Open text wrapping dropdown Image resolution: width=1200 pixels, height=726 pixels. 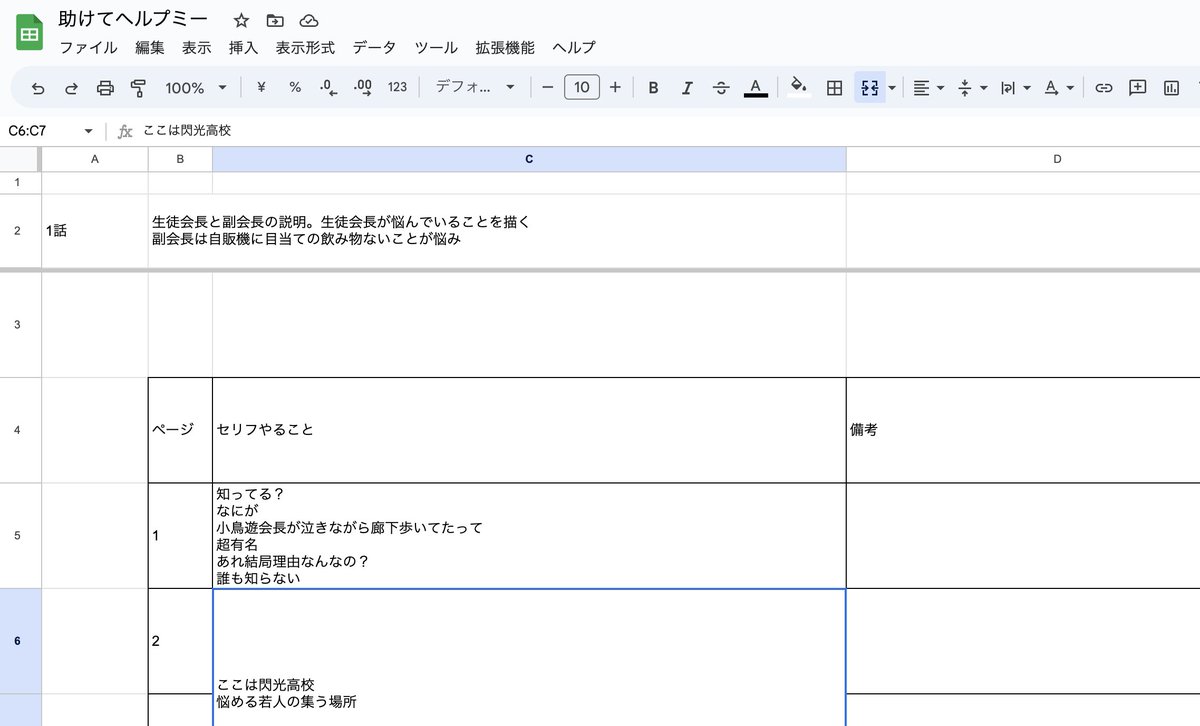point(1014,88)
